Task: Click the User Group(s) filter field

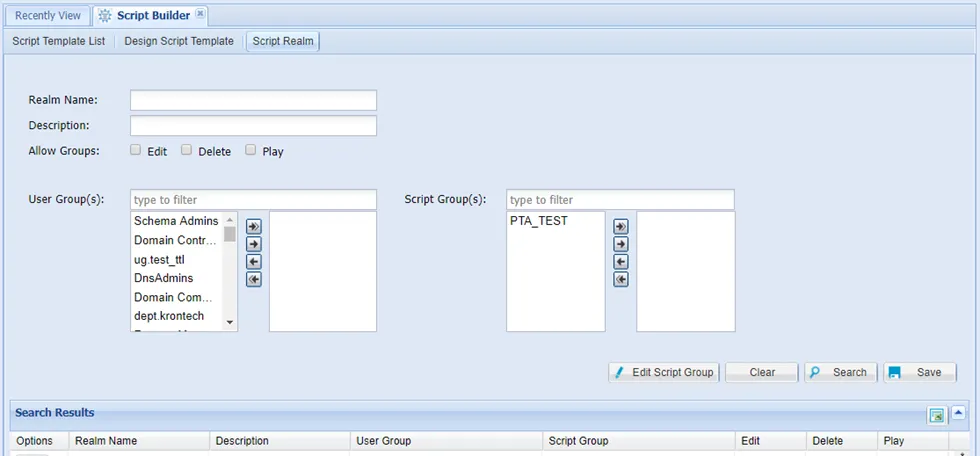Action: click(253, 200)
